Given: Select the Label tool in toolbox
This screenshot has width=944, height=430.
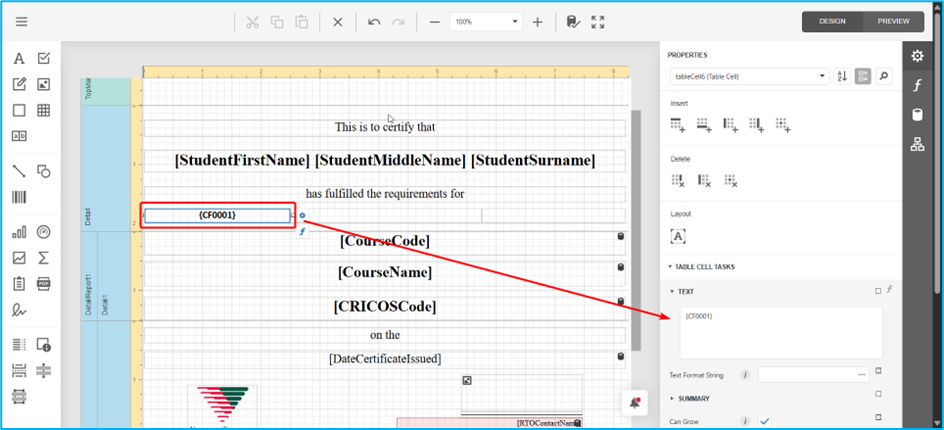Looking at the screenshot, I should [19, 58].
